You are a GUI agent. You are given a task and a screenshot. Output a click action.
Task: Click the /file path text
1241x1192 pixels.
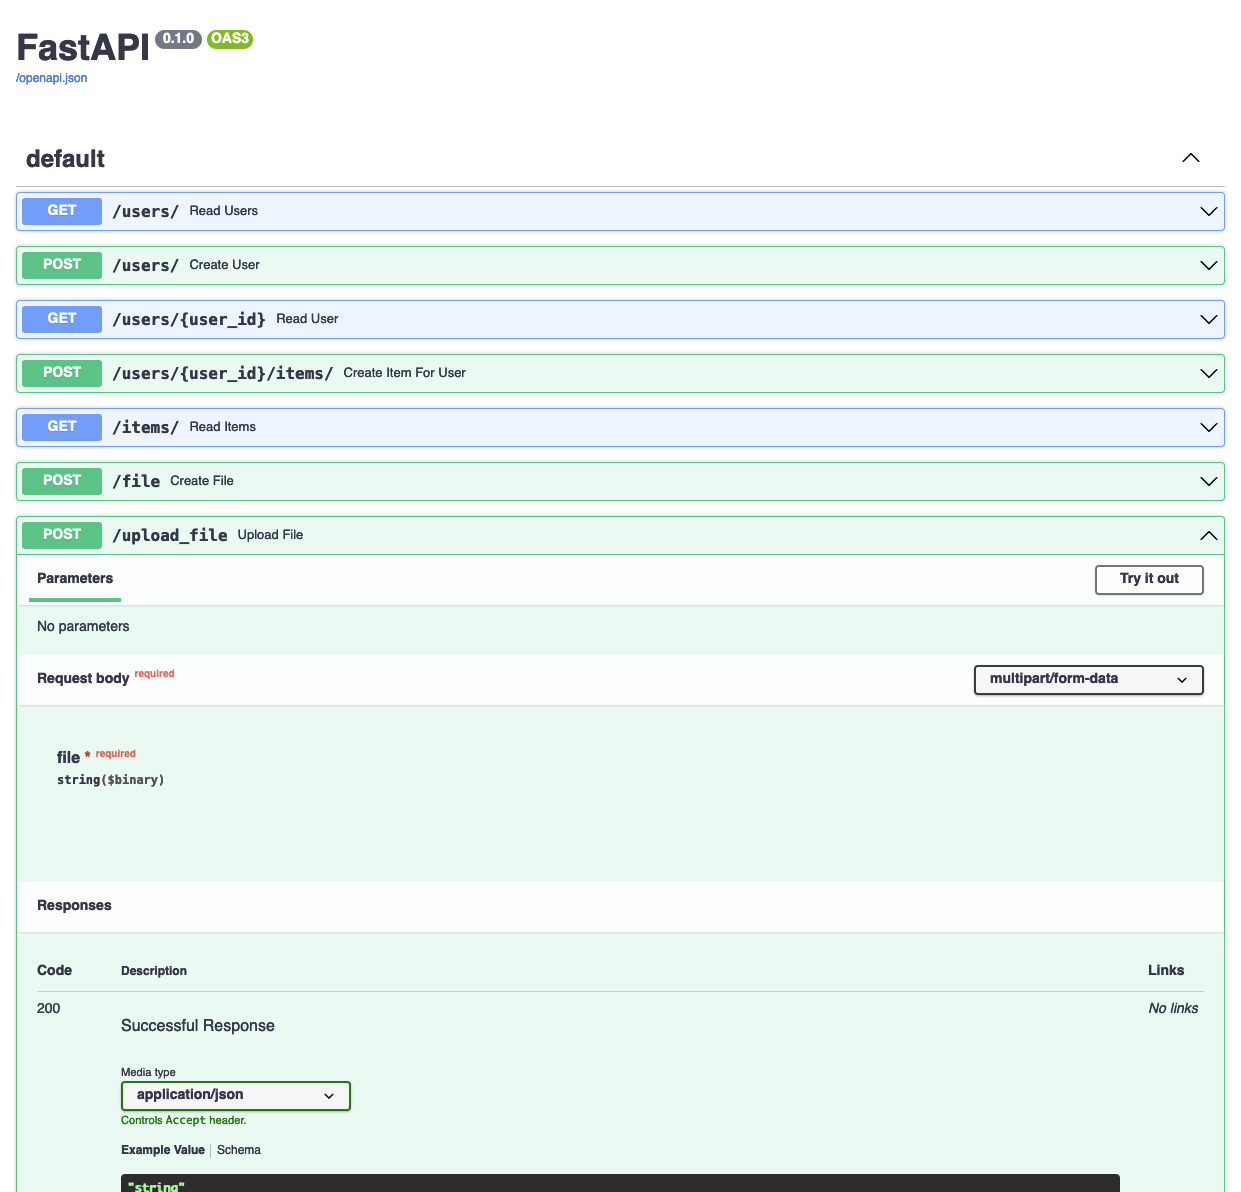[x=136, y=481]
